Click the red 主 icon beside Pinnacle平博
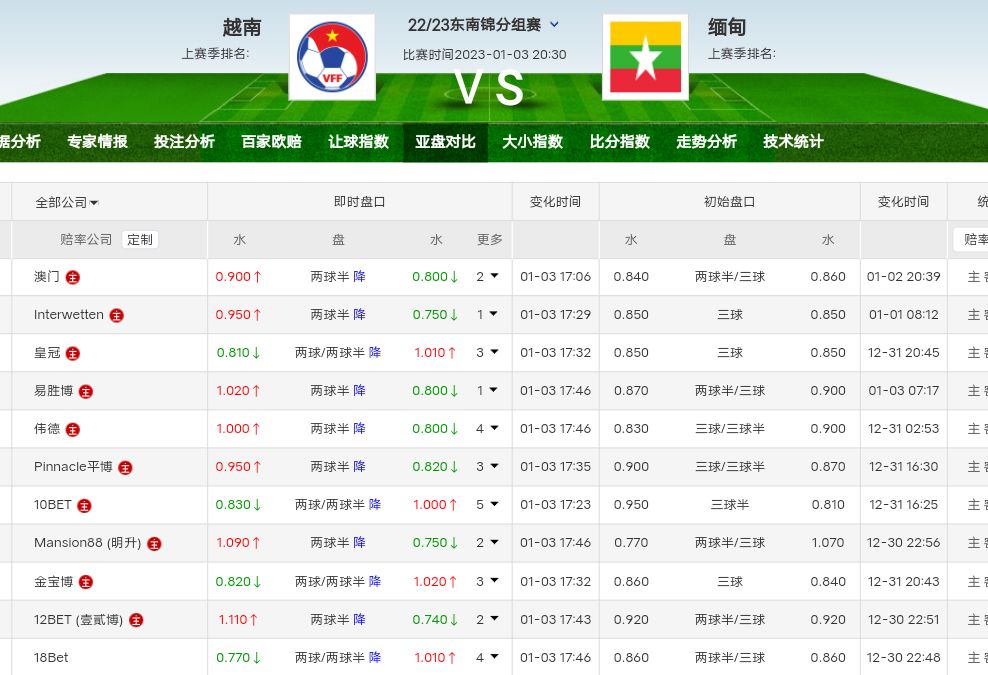 (x=125, y=467)
